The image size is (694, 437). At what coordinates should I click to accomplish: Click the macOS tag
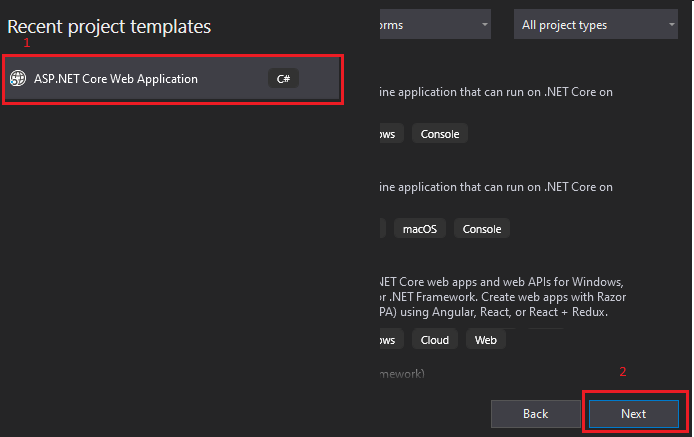tap(420, 229)
